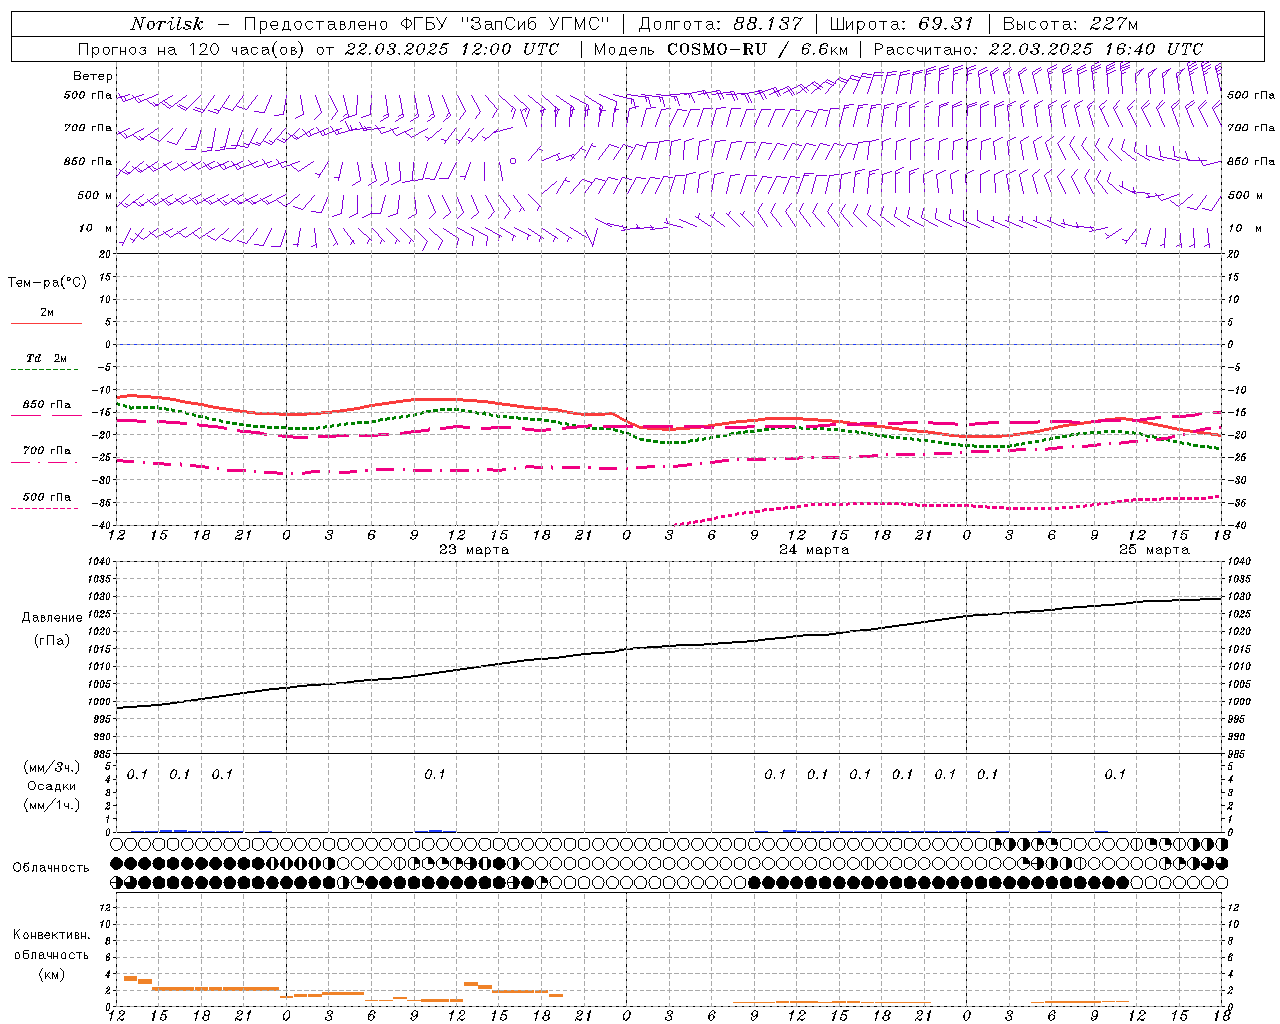Viewport: 1280px width, 1024px height.
Task: Click the blue zero-degree line in temperature chart
Action: (x=671, y=344)
